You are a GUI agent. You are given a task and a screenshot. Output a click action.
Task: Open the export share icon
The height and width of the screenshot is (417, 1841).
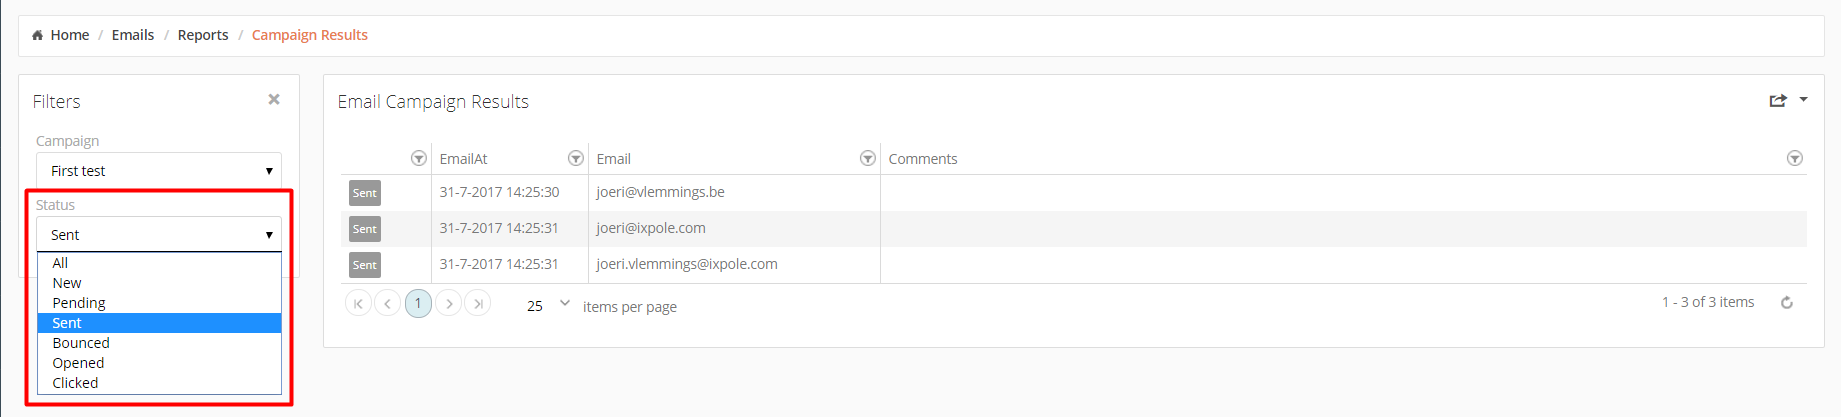pos(1778,100)
